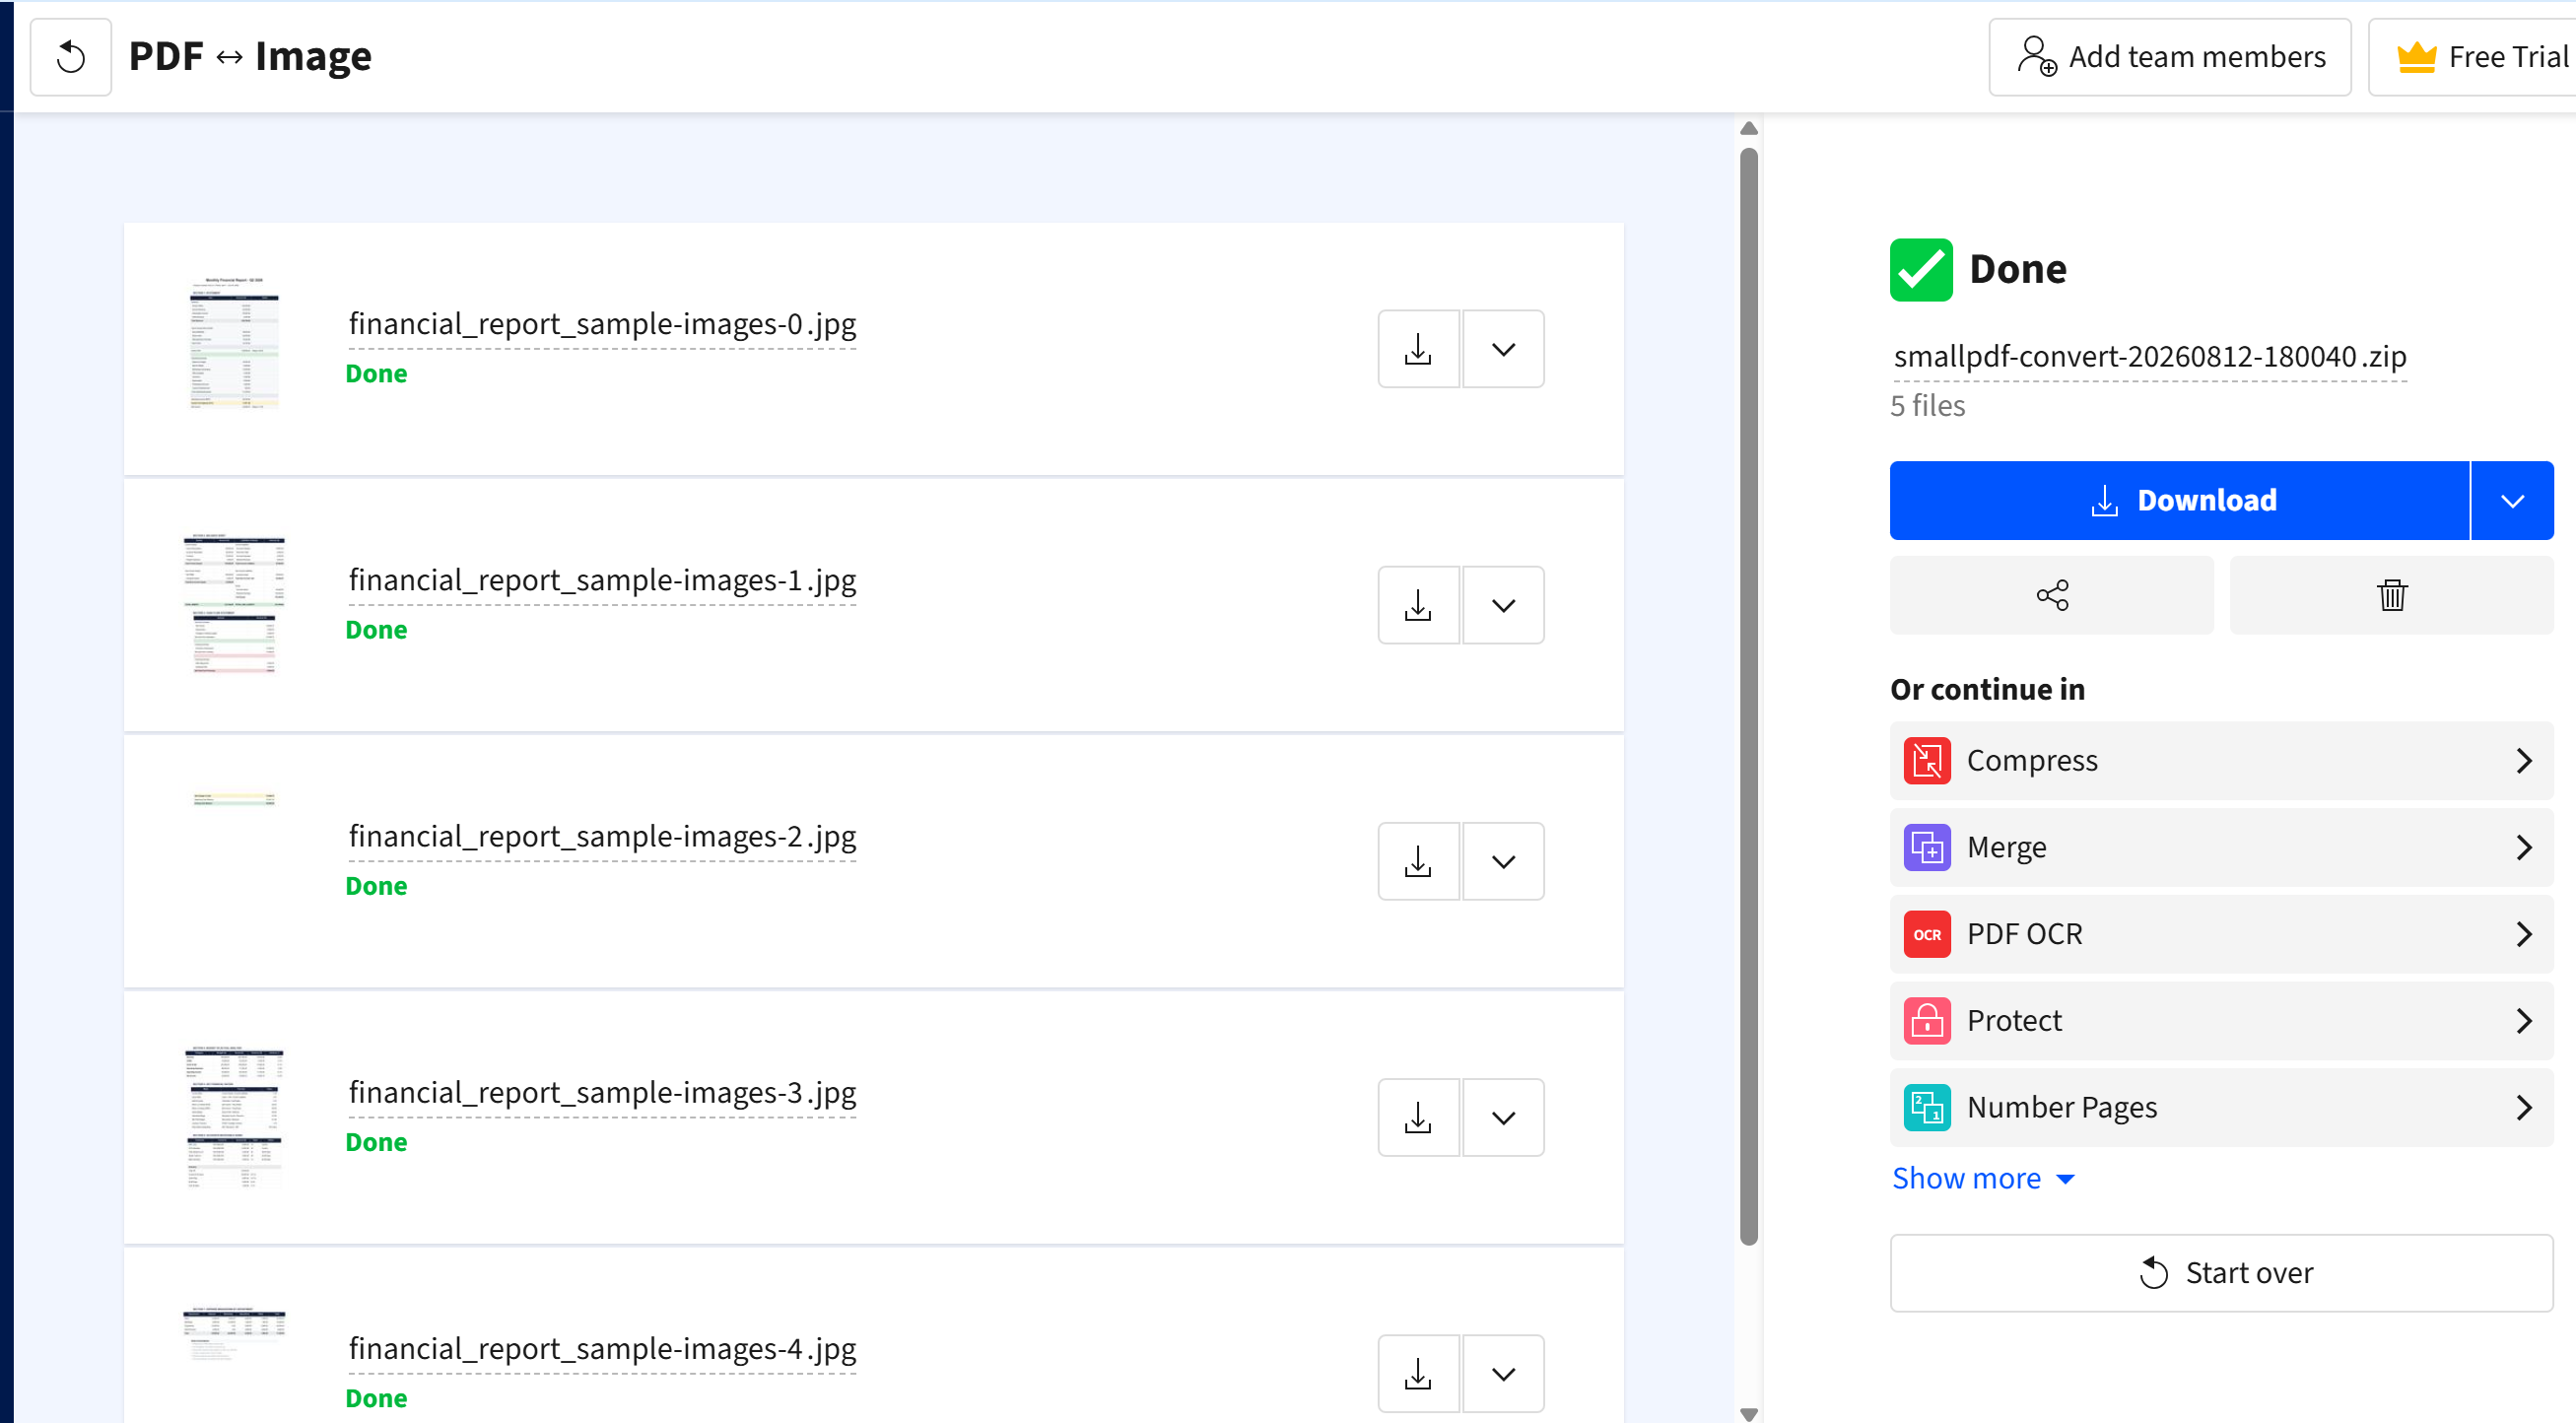Open thumbnail of images-0.jpg
Image resolution: width=2576 pixels, height=1423 pixels.
coord(235,343)
